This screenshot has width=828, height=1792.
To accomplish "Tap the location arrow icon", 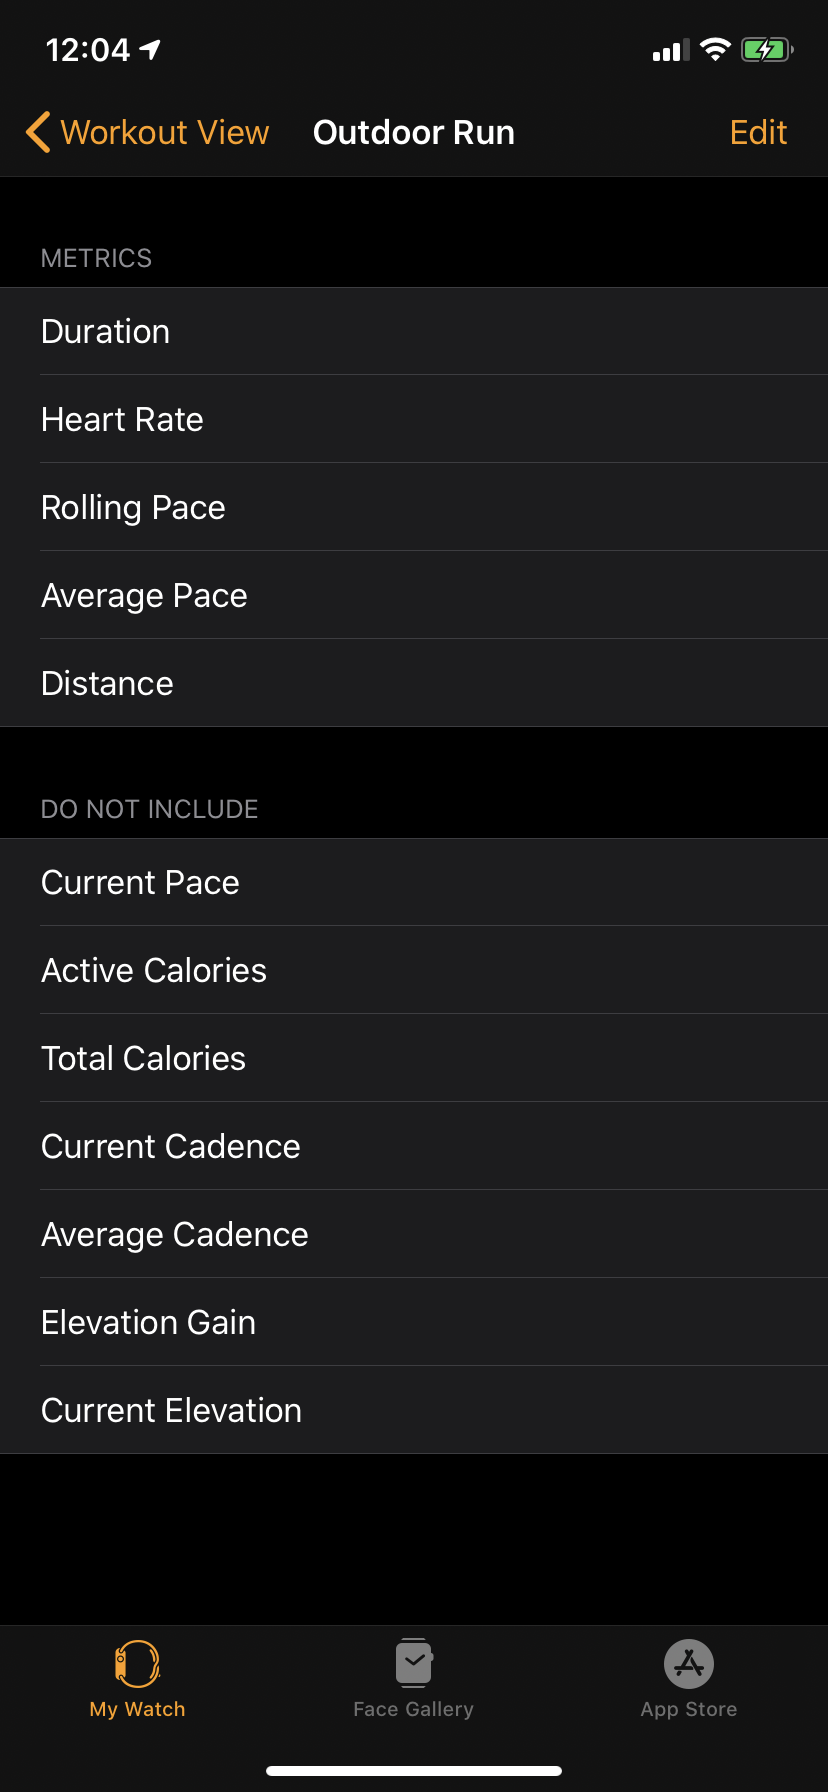I will coord(151,49).
